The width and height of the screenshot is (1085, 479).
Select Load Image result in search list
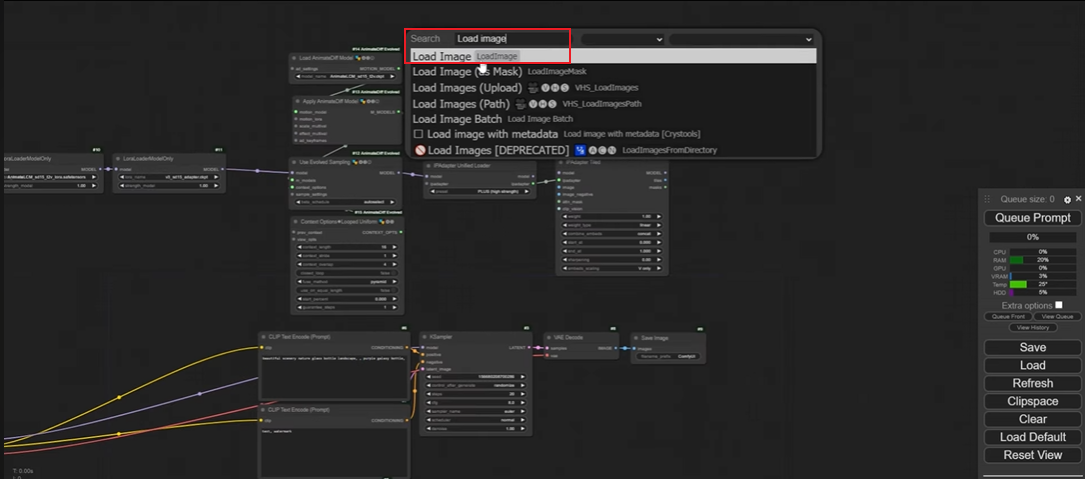[613, 56]
